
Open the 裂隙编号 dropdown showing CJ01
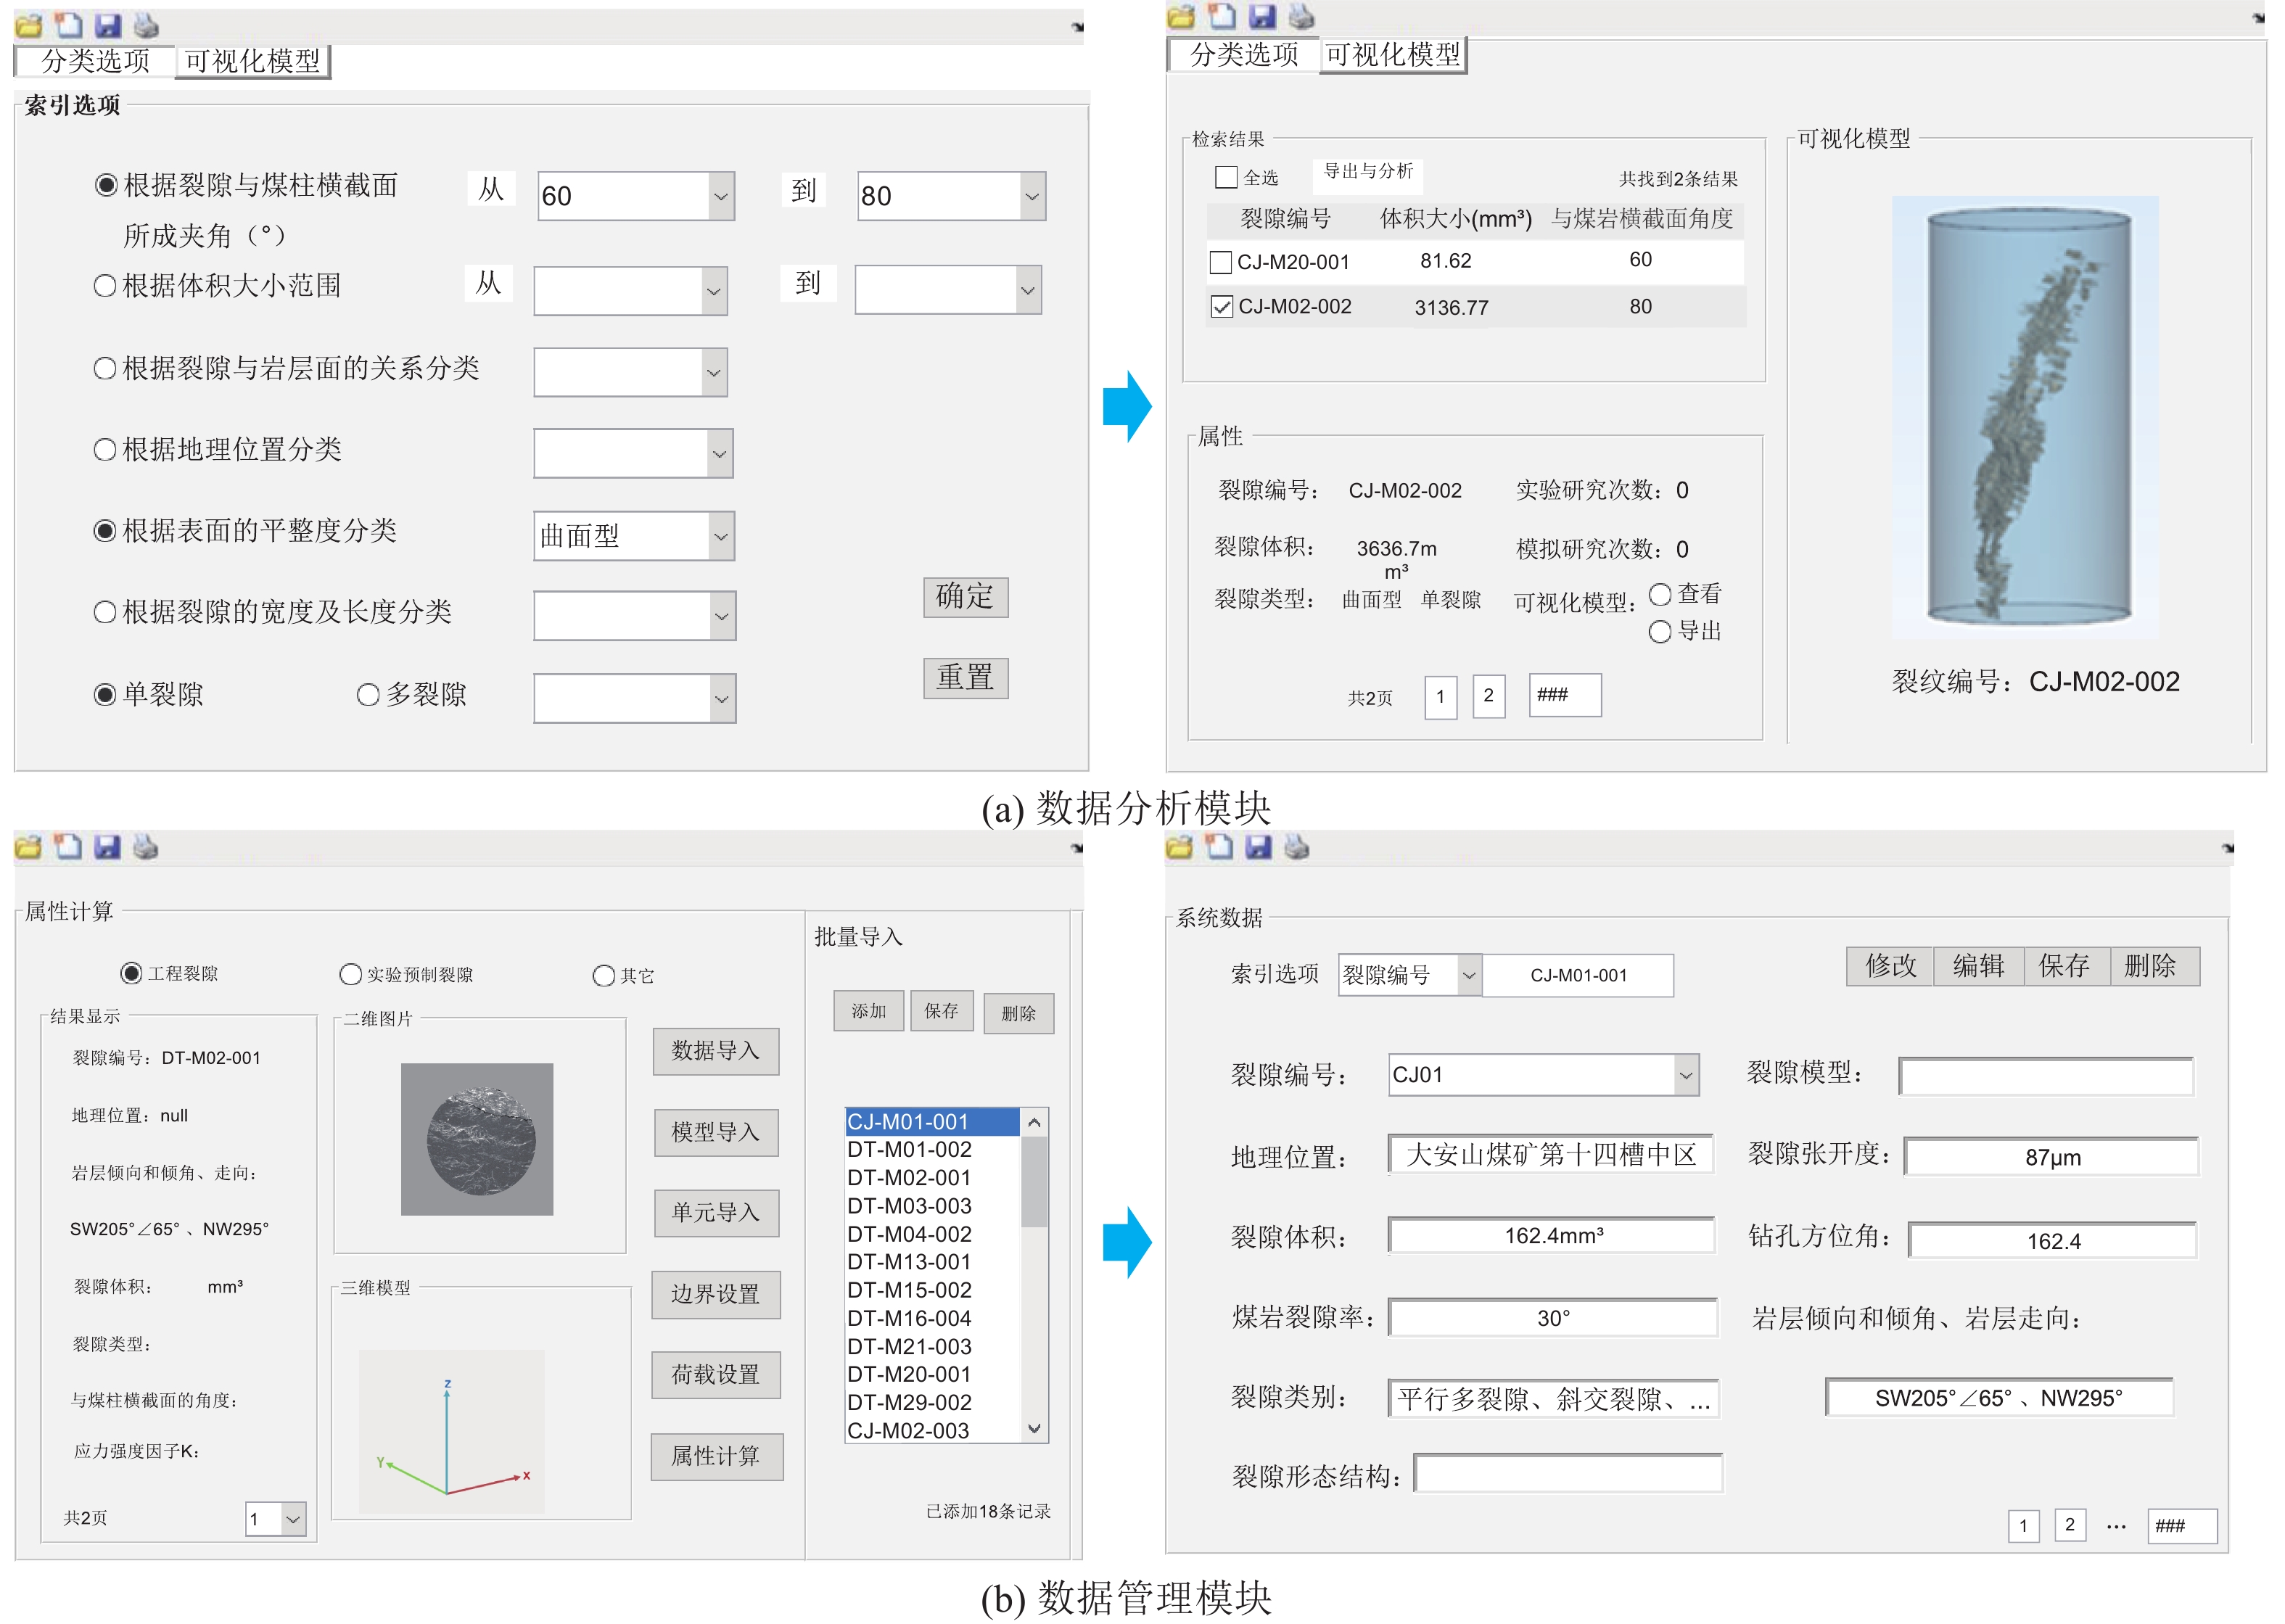[x=1685, y=1076]
